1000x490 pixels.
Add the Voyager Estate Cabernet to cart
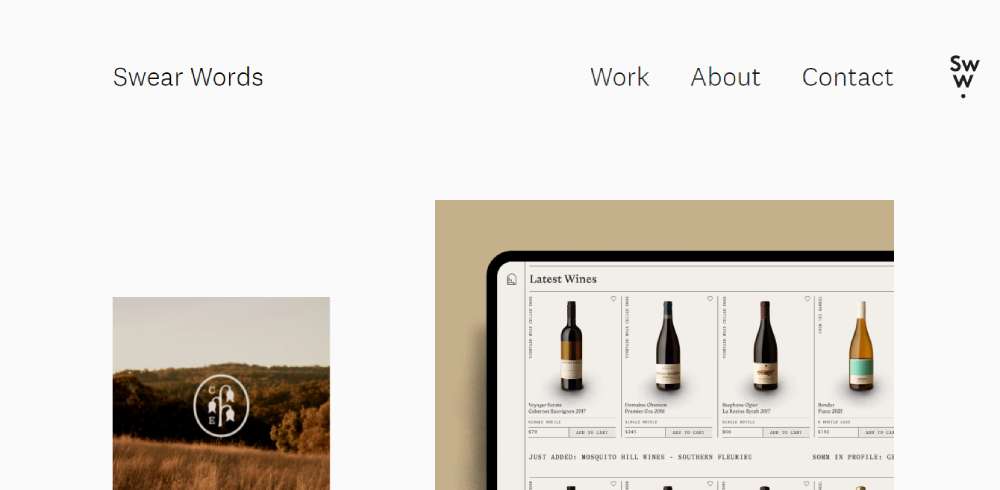click(592, 433)
